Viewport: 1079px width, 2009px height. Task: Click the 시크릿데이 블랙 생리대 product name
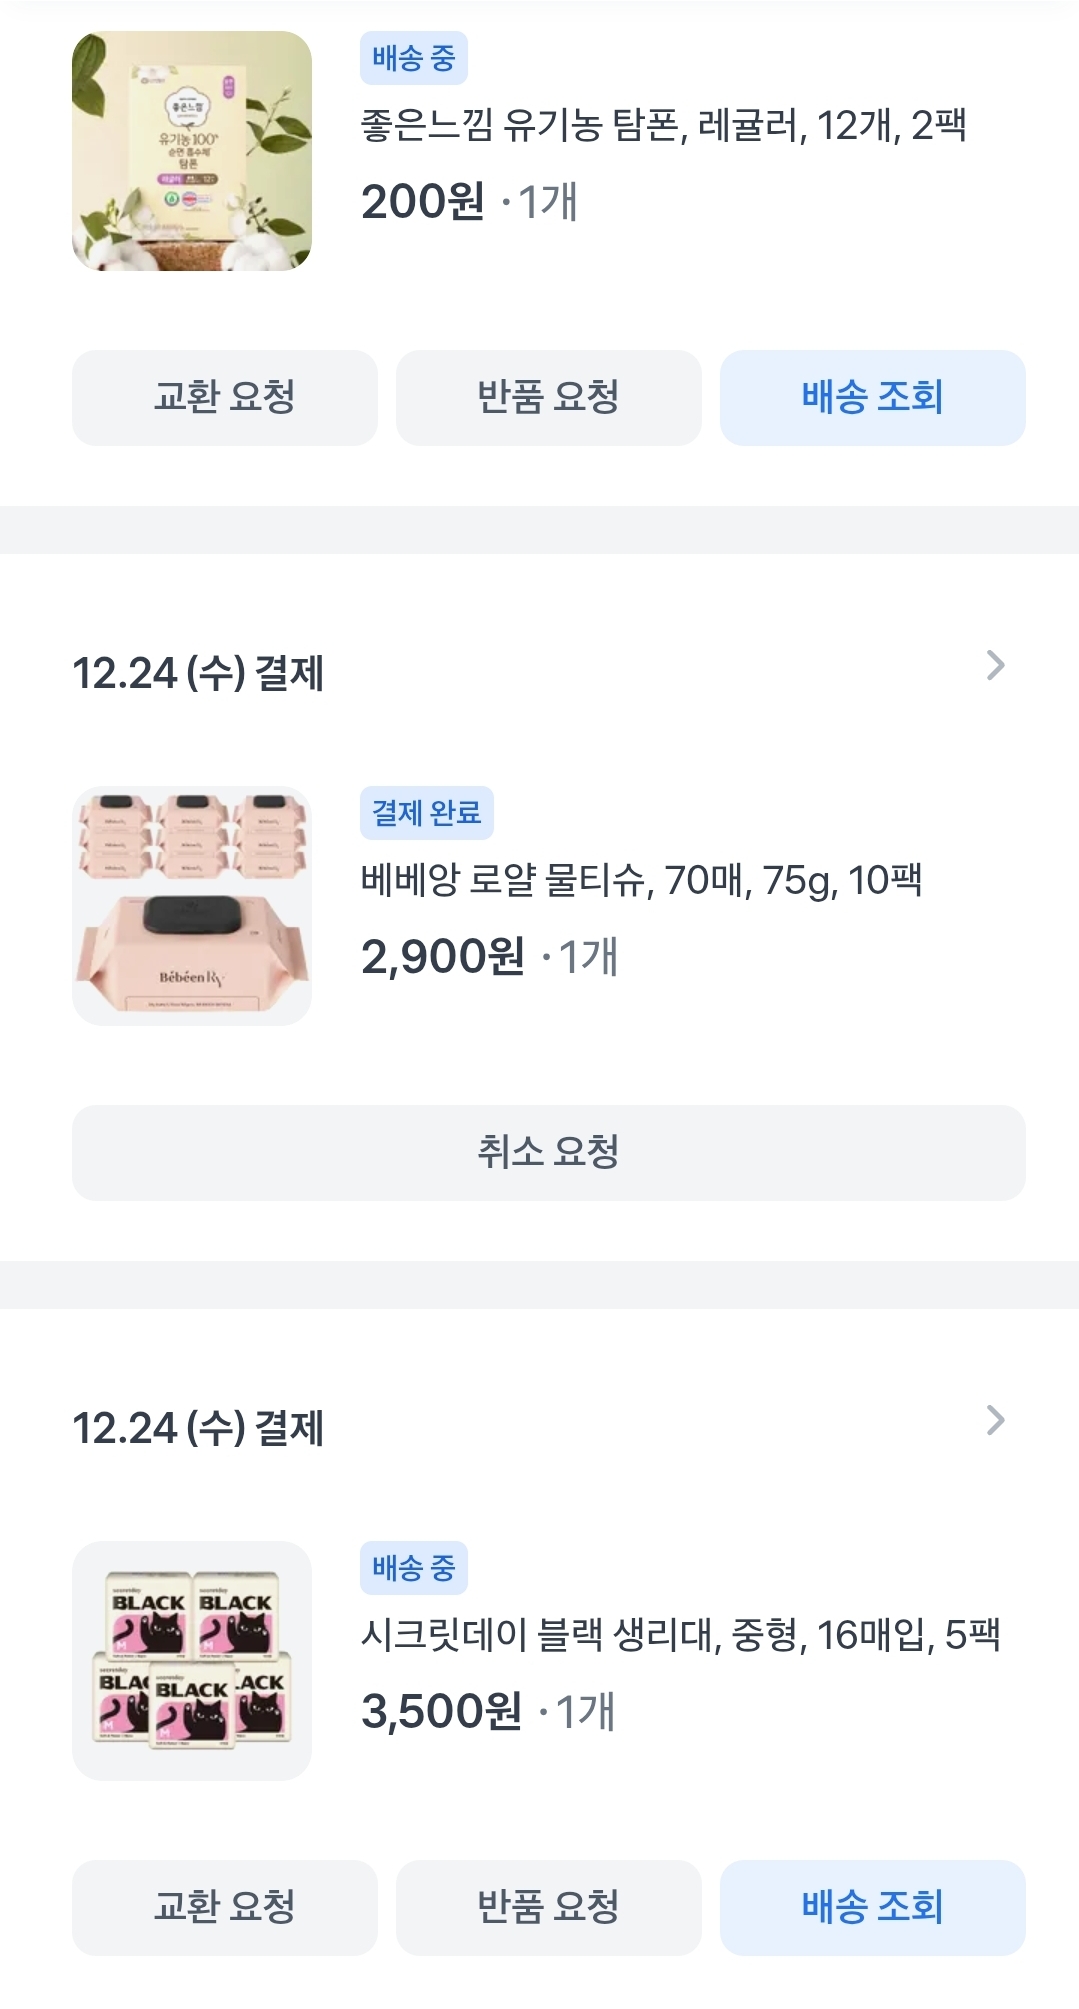point(680,1636)
